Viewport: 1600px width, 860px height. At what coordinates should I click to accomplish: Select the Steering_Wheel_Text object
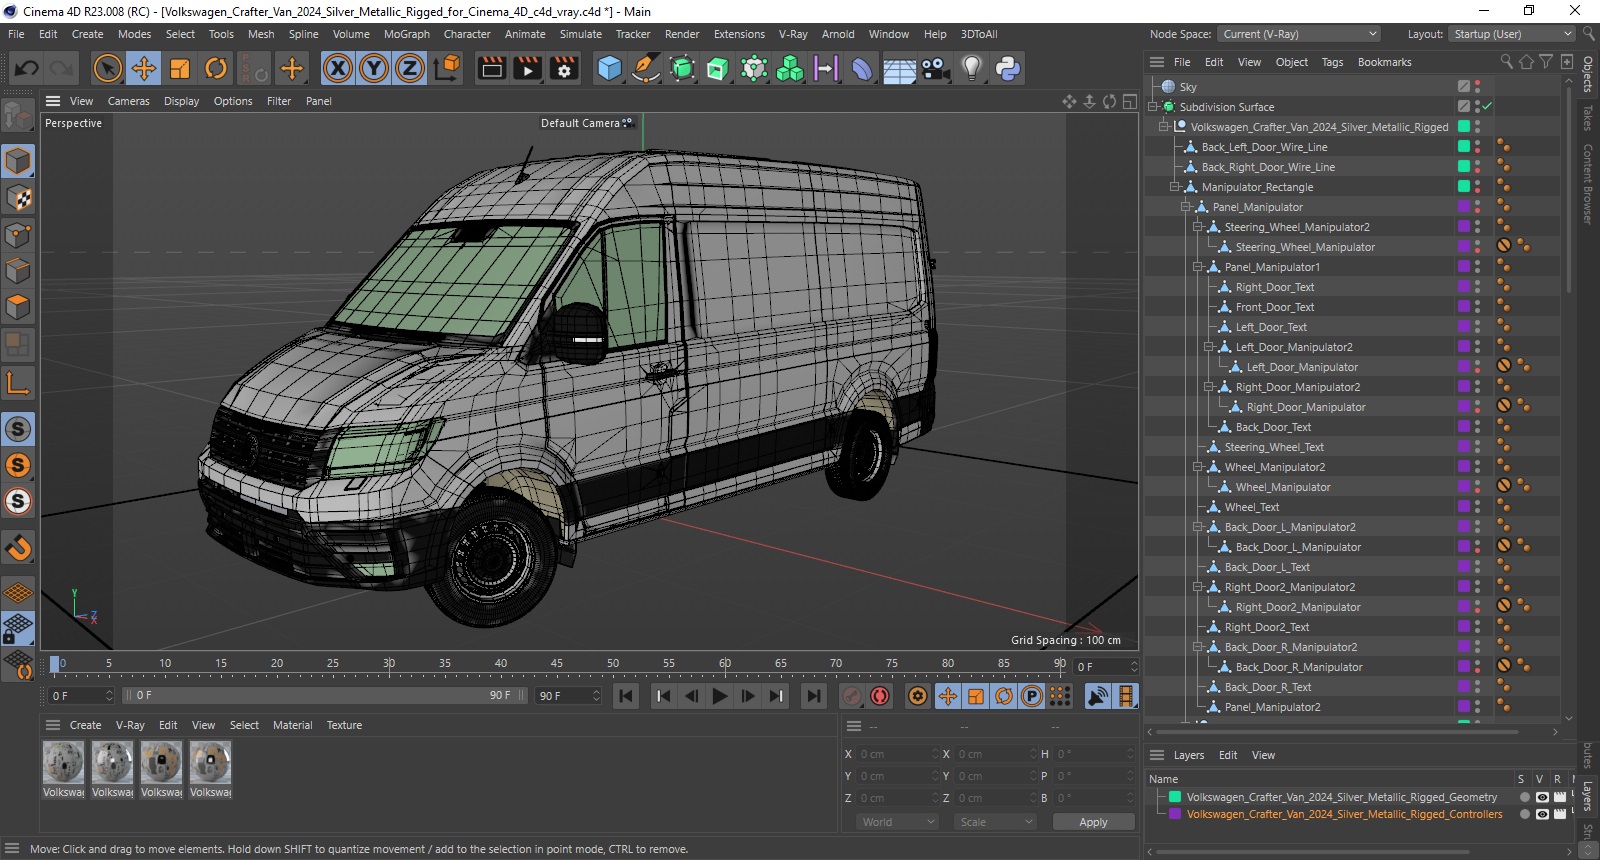[1274, 447]
